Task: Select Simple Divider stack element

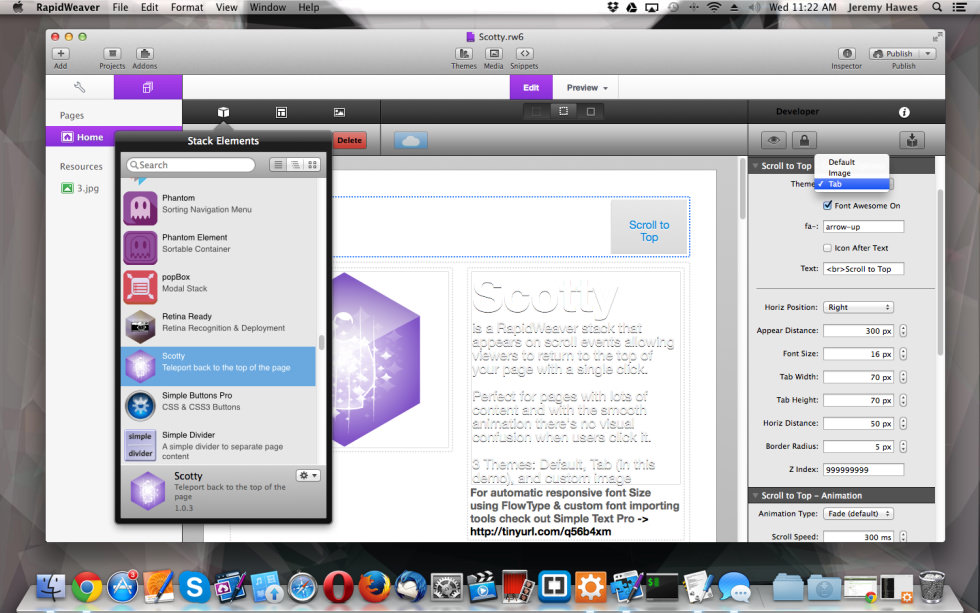Action: (x=218, y=445)
